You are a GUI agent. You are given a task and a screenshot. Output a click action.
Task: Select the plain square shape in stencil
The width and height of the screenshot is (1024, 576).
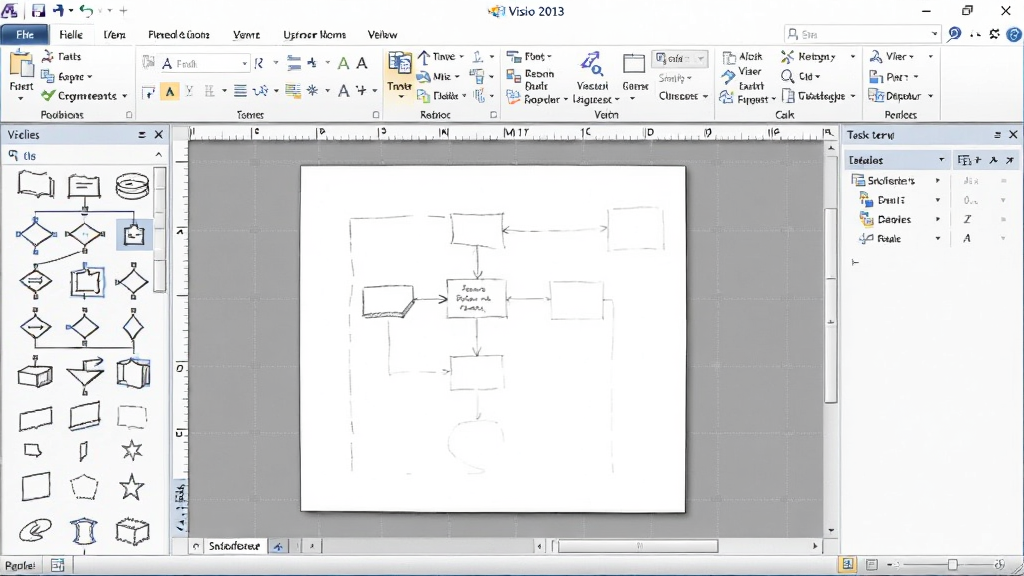pyautogui.click(x=36, y=487)
